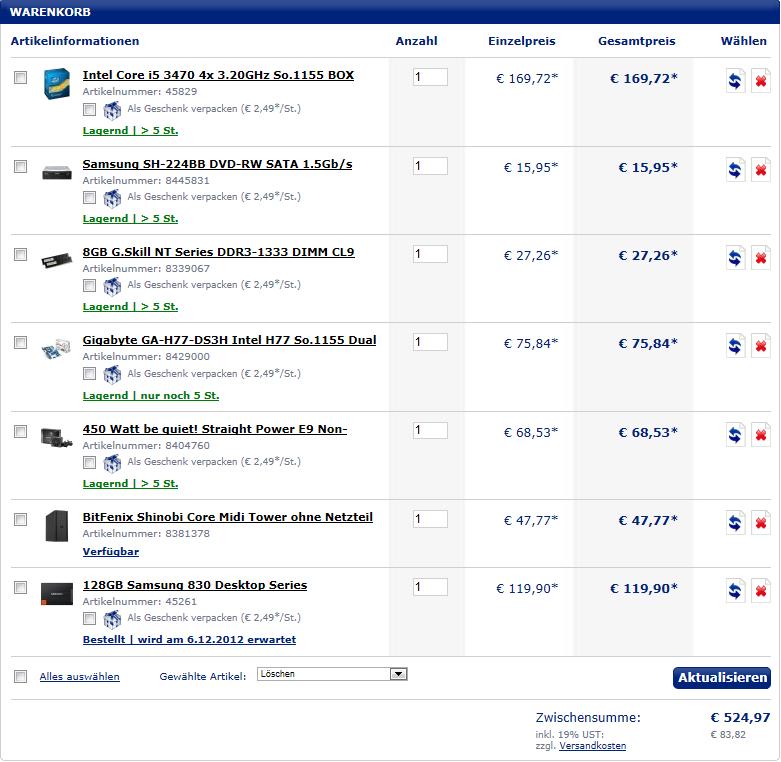Enable gift wrapping for Samsung DVD-RW
This screenshot has width=781, height=762.
click(89, 197)
